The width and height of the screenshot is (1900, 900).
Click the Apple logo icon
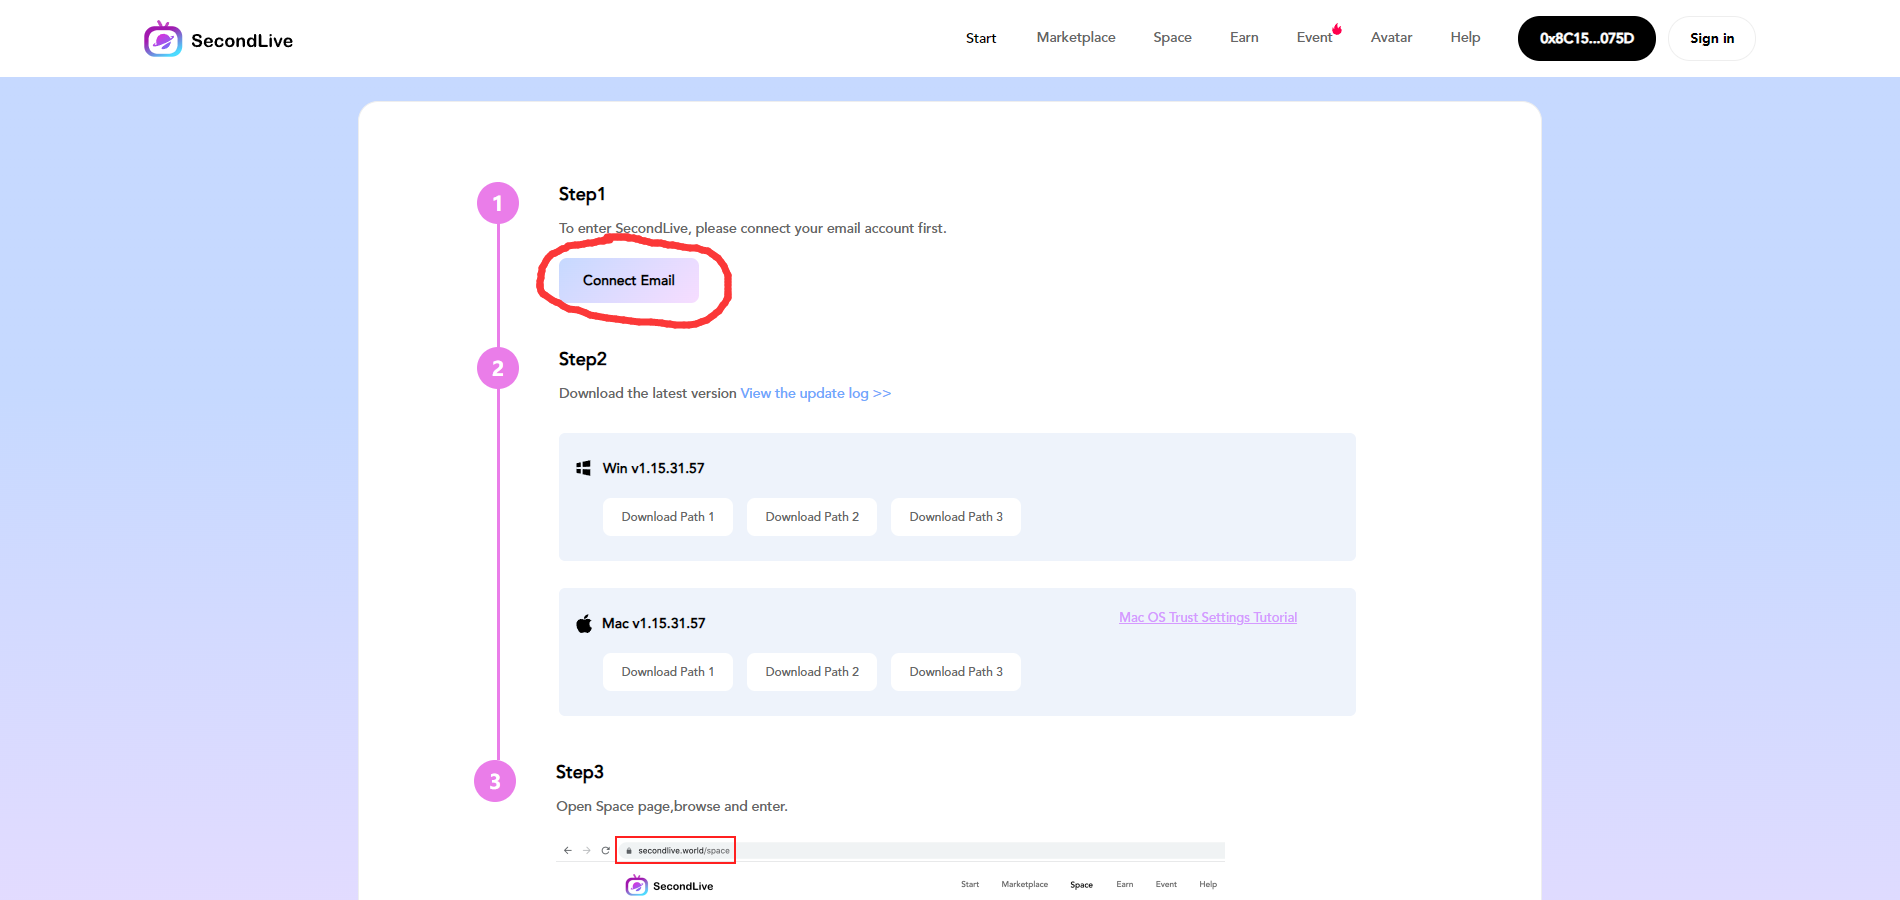584,624
